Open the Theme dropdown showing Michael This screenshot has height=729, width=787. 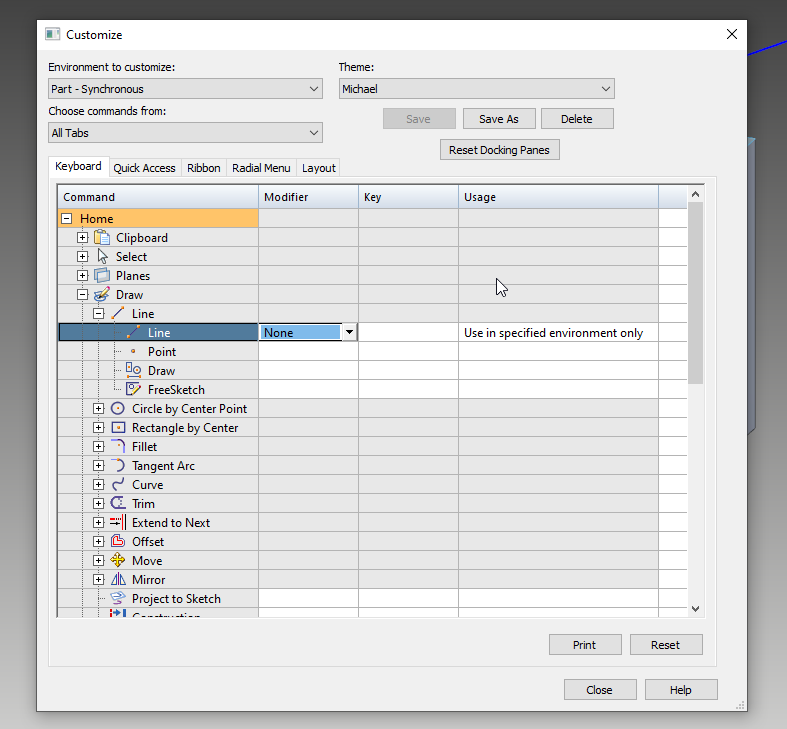[476, 89]
